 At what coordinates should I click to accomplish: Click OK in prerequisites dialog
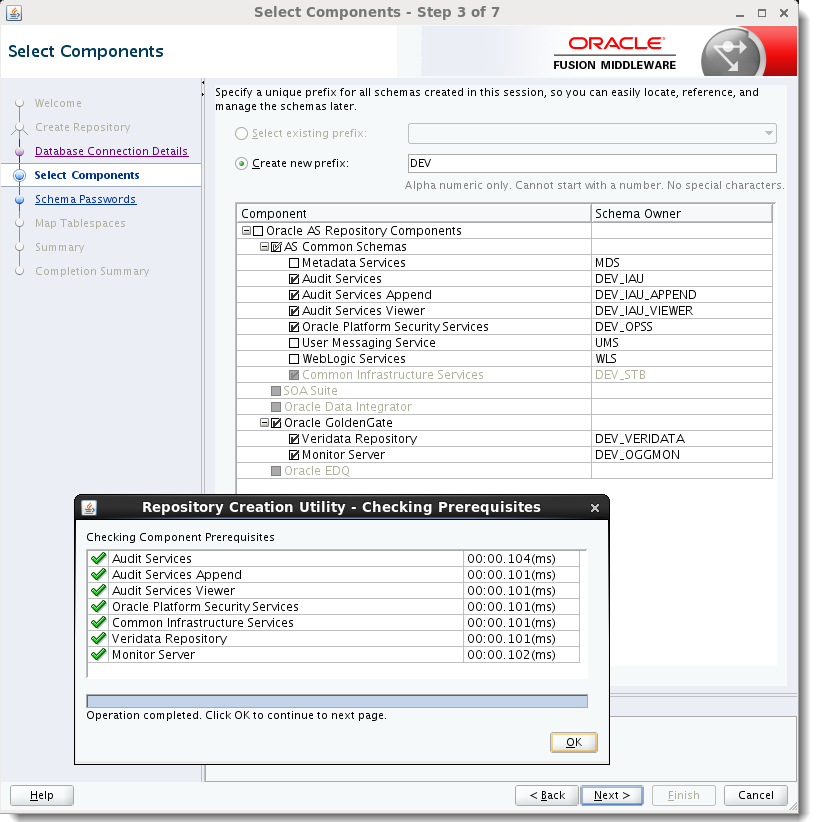point(574,742)
